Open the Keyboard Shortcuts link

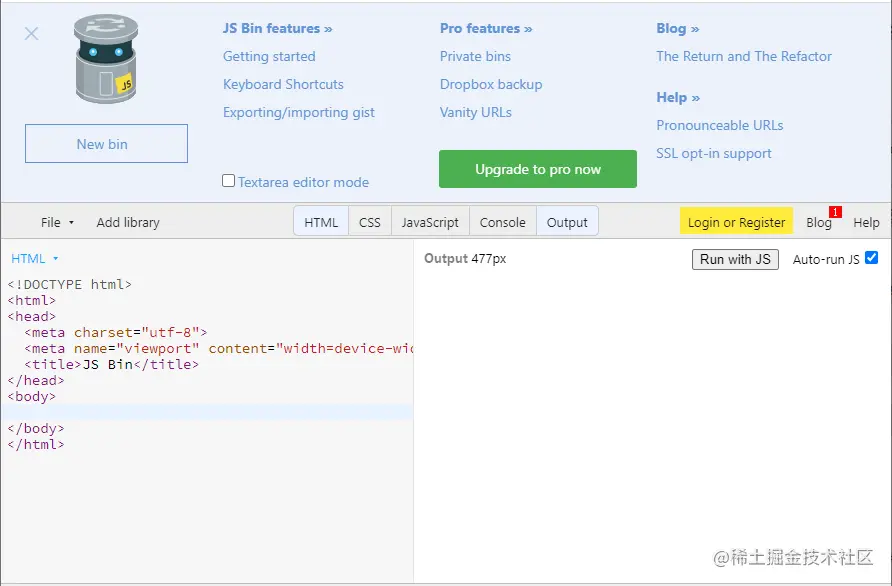(x=283, y=84)
